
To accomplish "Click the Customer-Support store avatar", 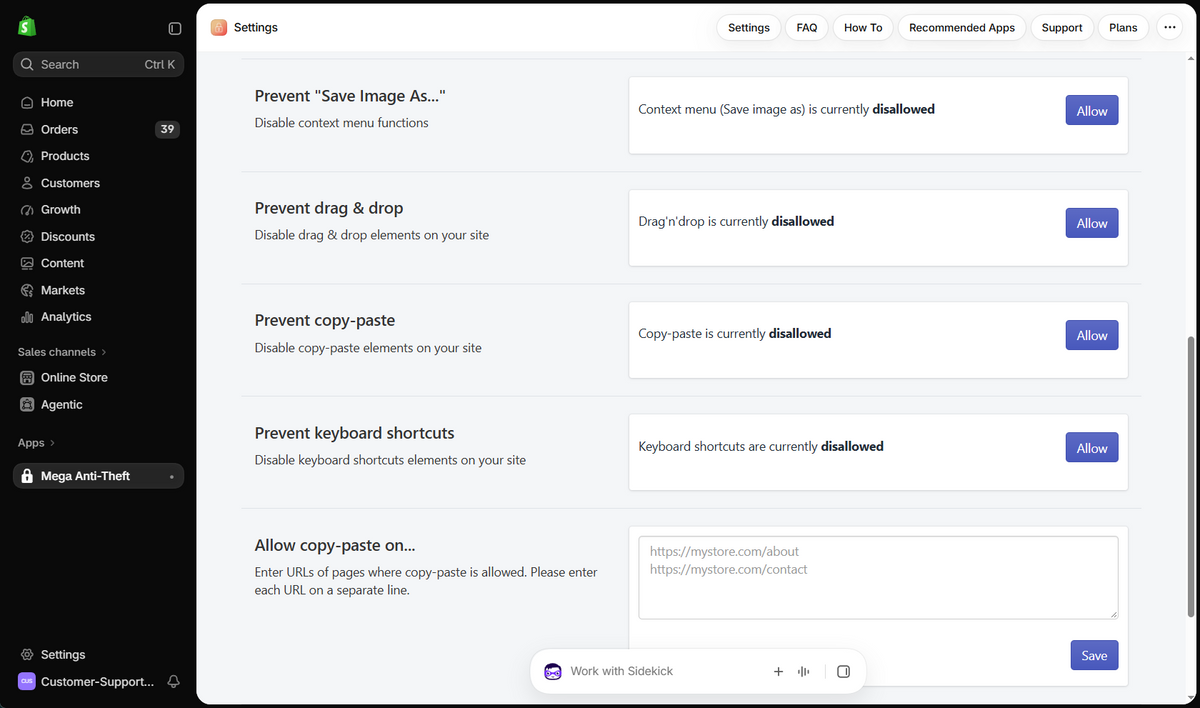I will tap(26, 681).
